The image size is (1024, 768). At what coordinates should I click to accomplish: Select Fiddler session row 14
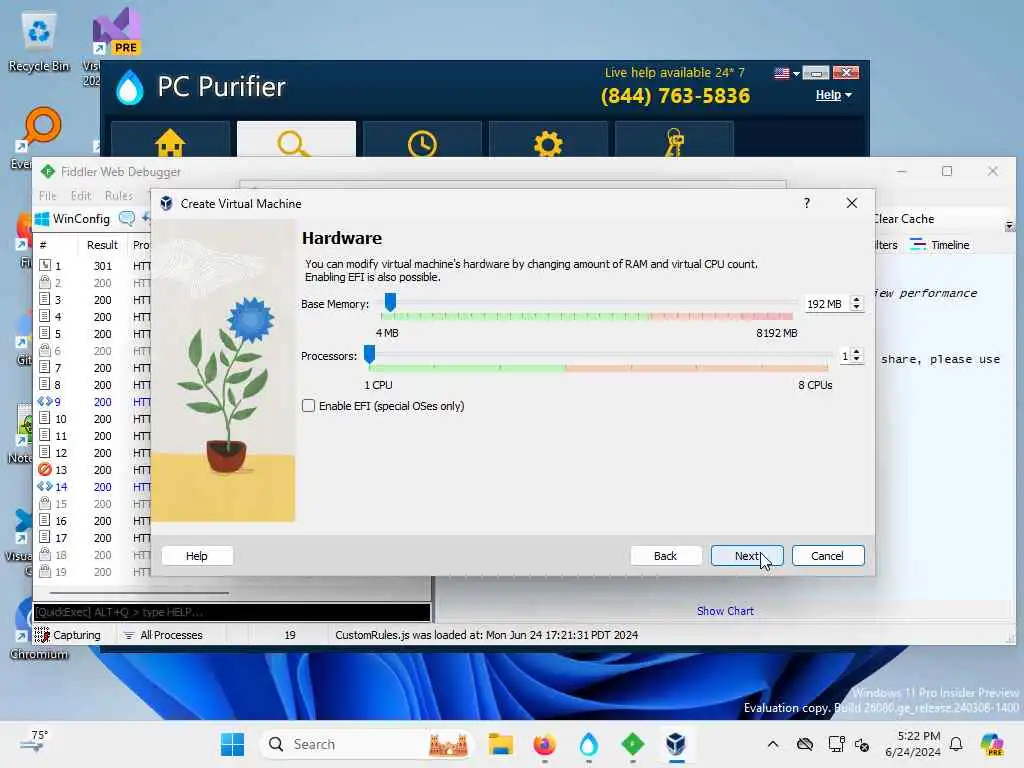pyautogui.click(x=91, y=487)
